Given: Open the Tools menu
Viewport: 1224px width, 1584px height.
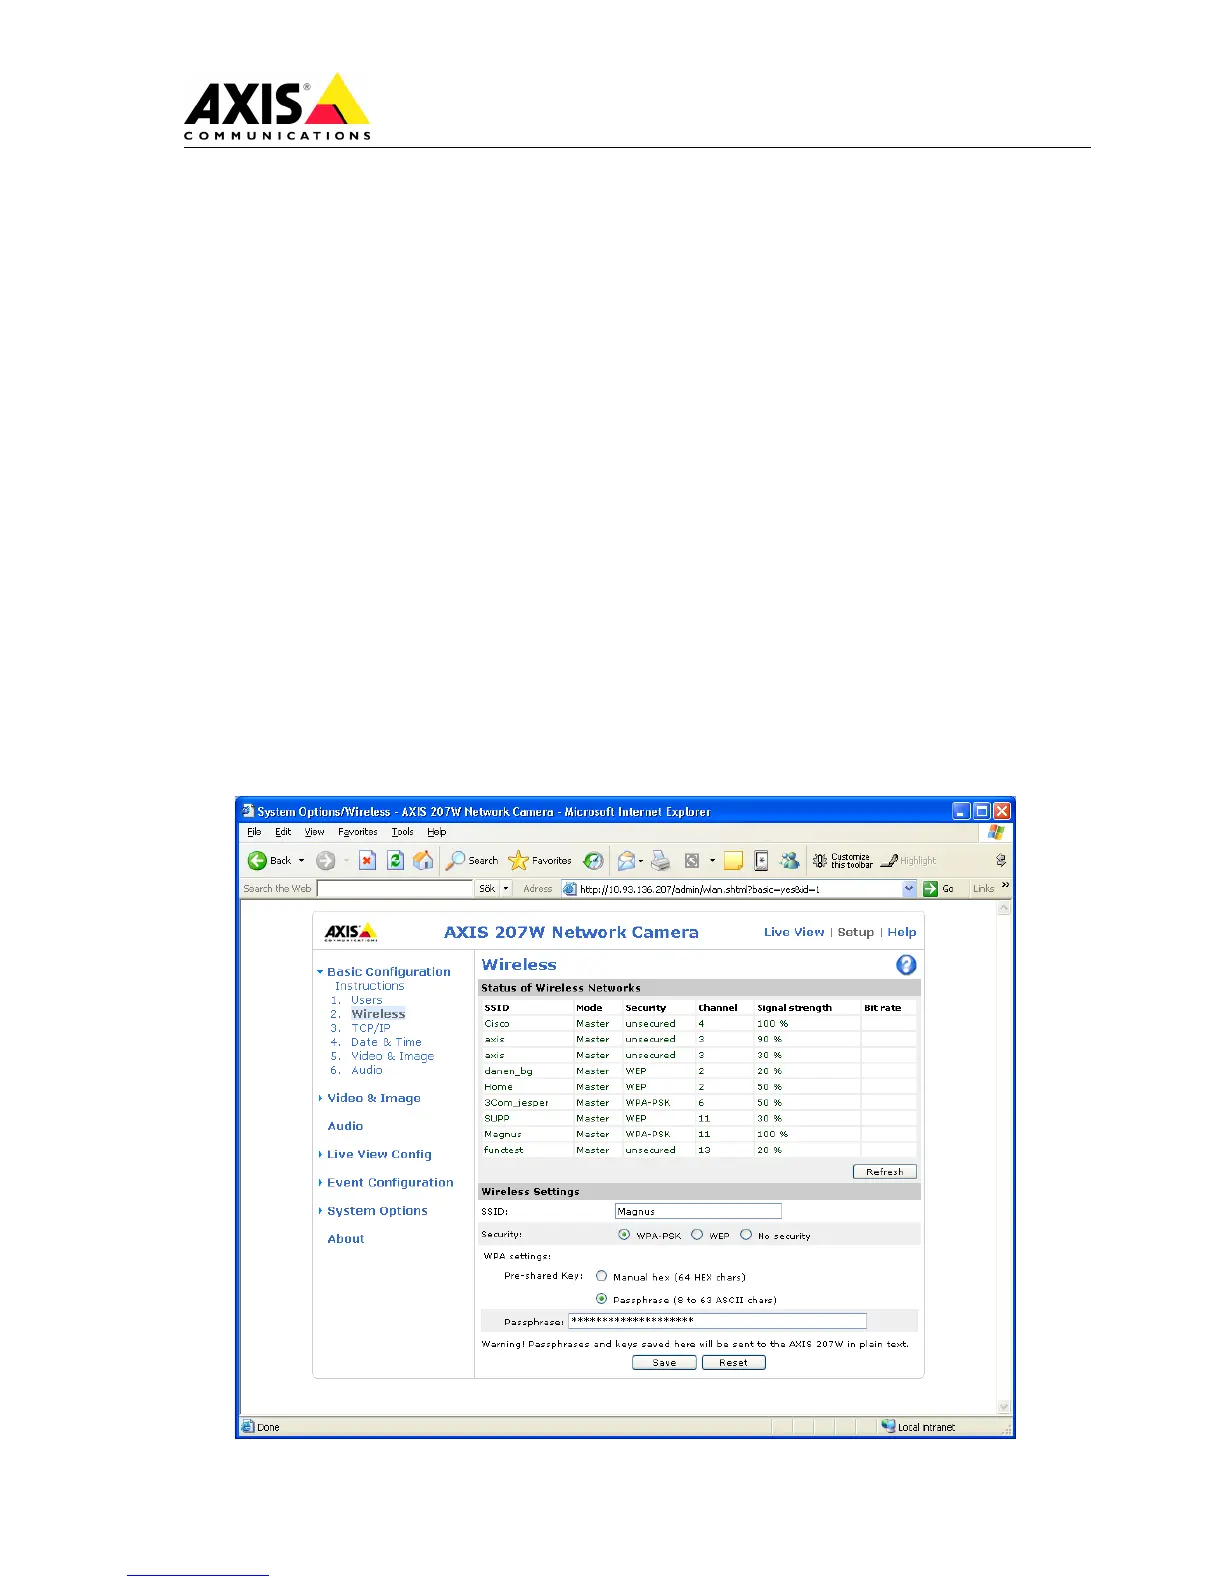Looking at the screenshot, I should tap(402, 832).
